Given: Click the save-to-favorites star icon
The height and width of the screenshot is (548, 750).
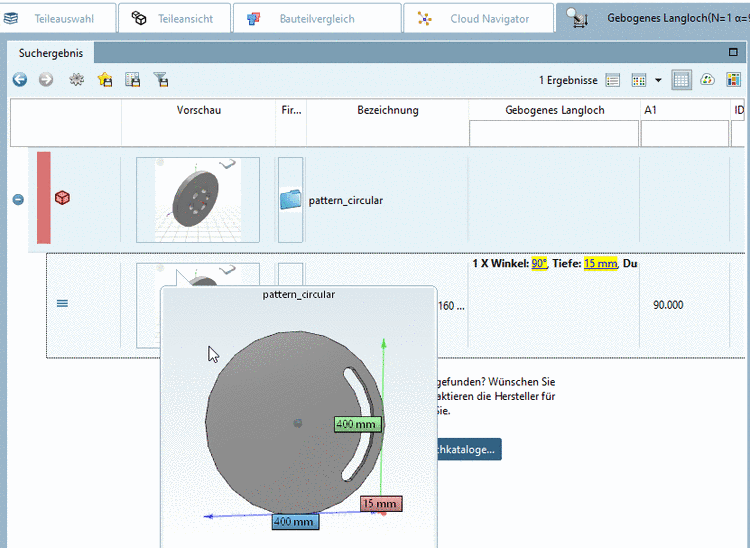Looking at the screenshot, I should tap(105, 79).
